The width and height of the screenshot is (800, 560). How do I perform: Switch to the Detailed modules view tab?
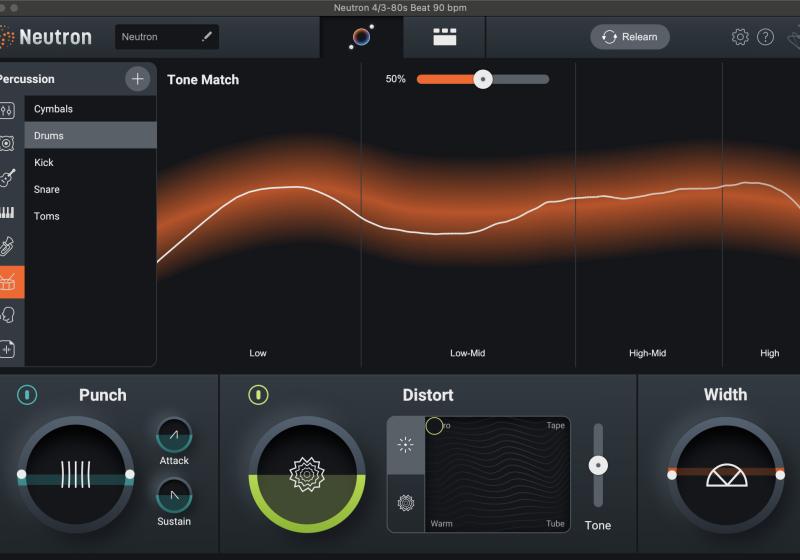444,37
